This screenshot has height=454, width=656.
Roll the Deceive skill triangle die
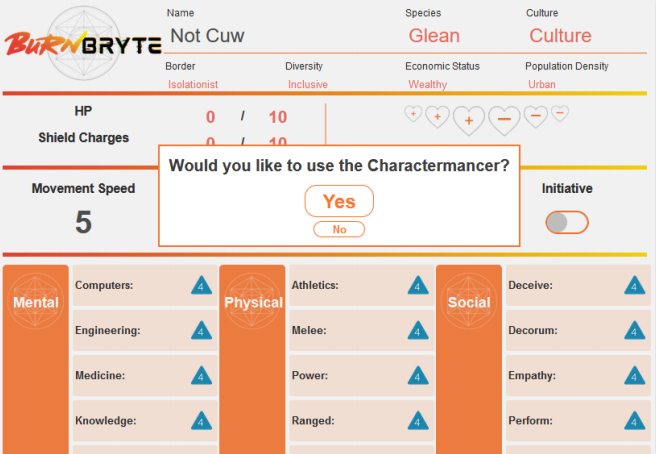tap(635, 286)
